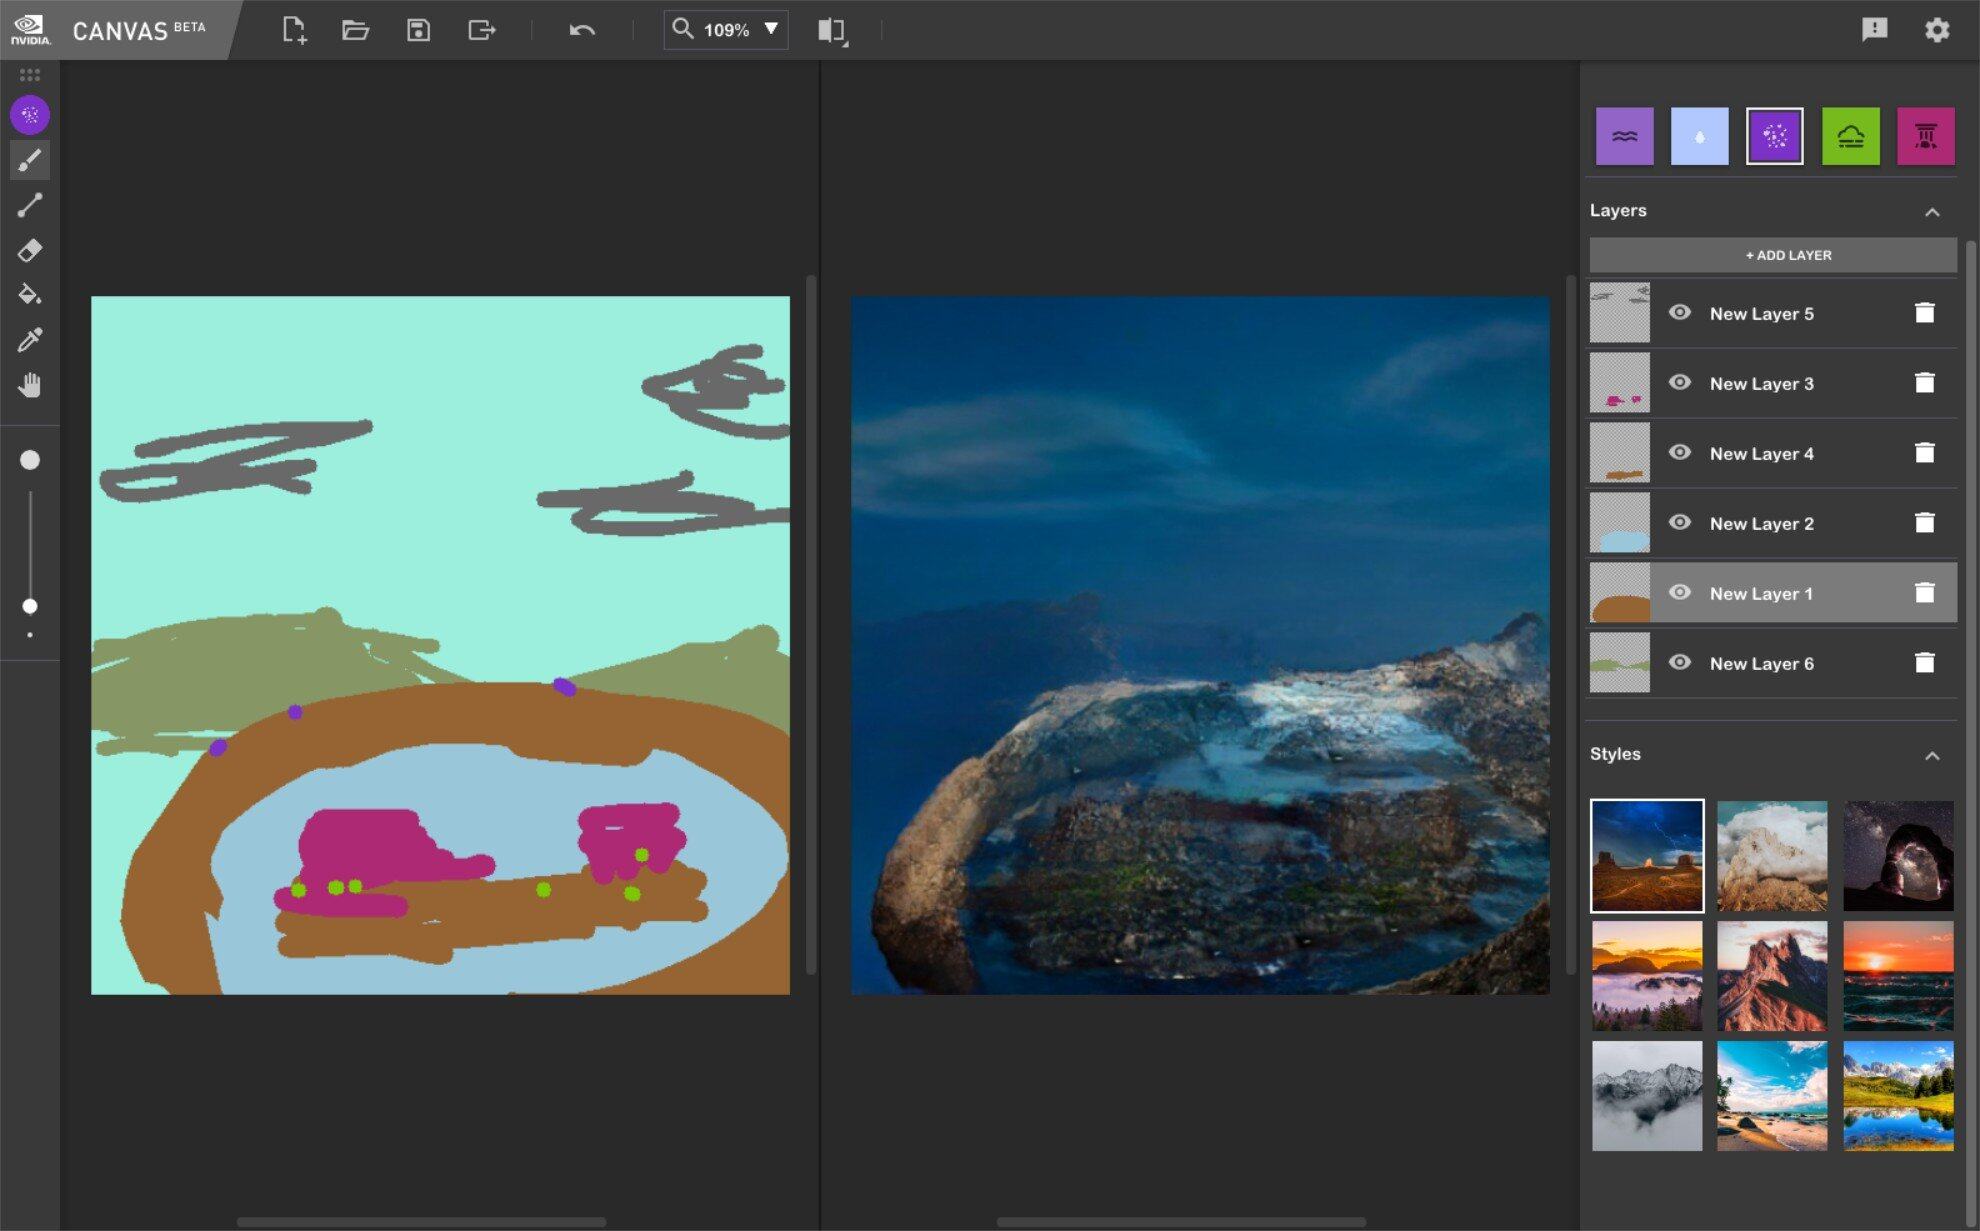Click the magnifier zoom icon
1980x1231 pixels.
pyautogui.click(x=682, y=29)
